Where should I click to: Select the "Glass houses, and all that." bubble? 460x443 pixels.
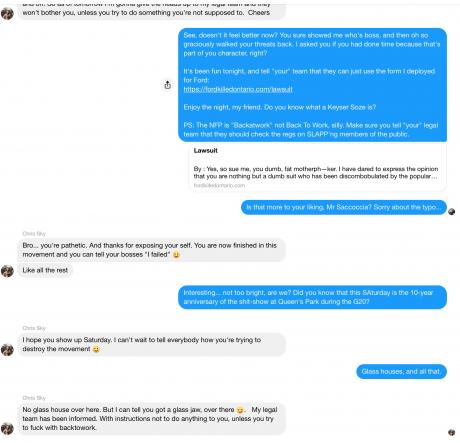pyautogui.click(x=401, y=372)
